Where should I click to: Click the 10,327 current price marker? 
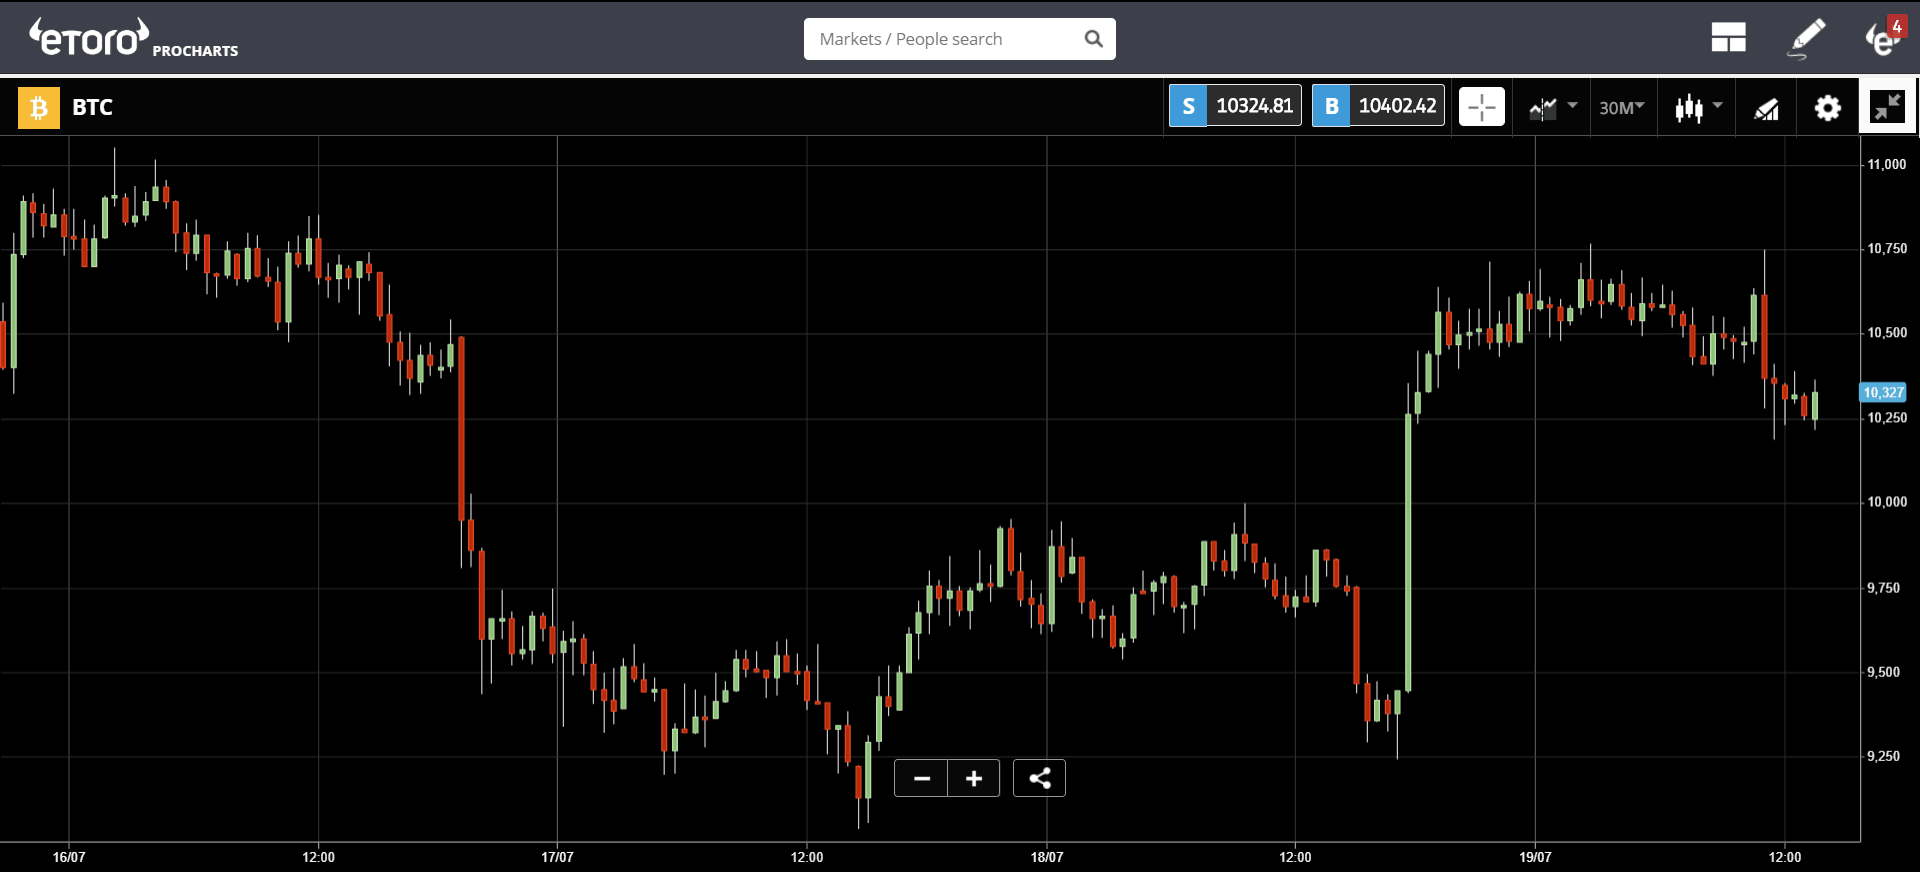[1883, 392]
